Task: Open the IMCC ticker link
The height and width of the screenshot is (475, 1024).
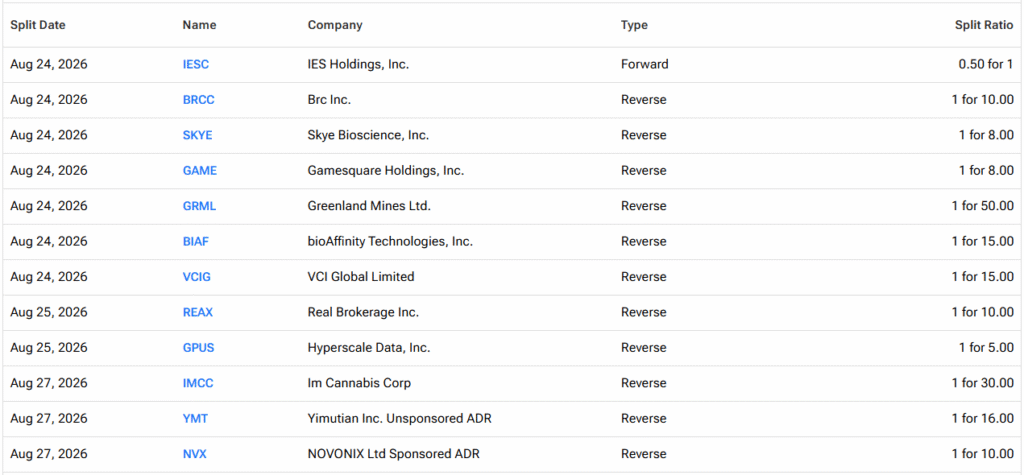Action: 198,383
